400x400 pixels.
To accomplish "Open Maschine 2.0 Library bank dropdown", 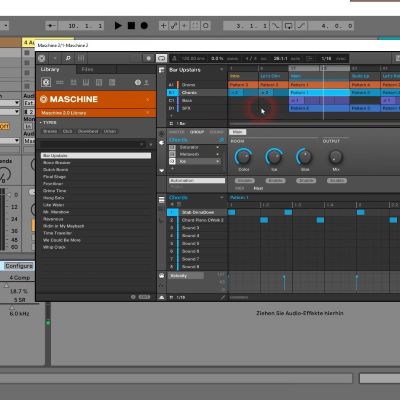I will click(x=96, y=113).
